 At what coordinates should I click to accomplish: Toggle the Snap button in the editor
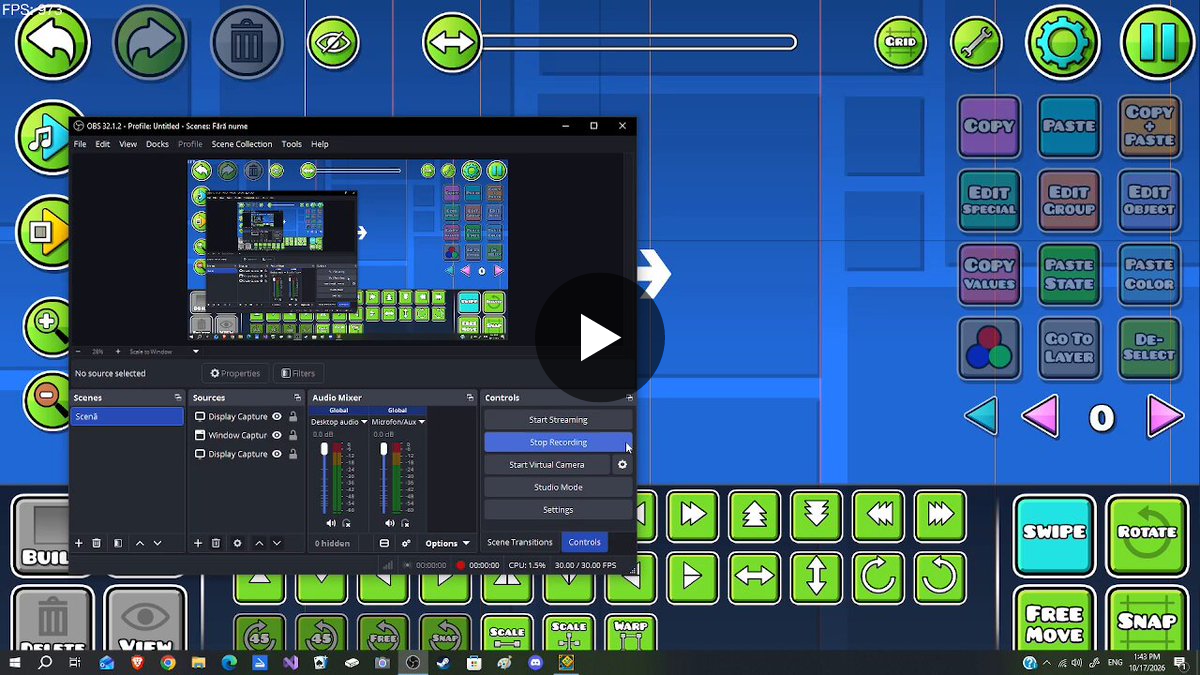pos(1147,621)
